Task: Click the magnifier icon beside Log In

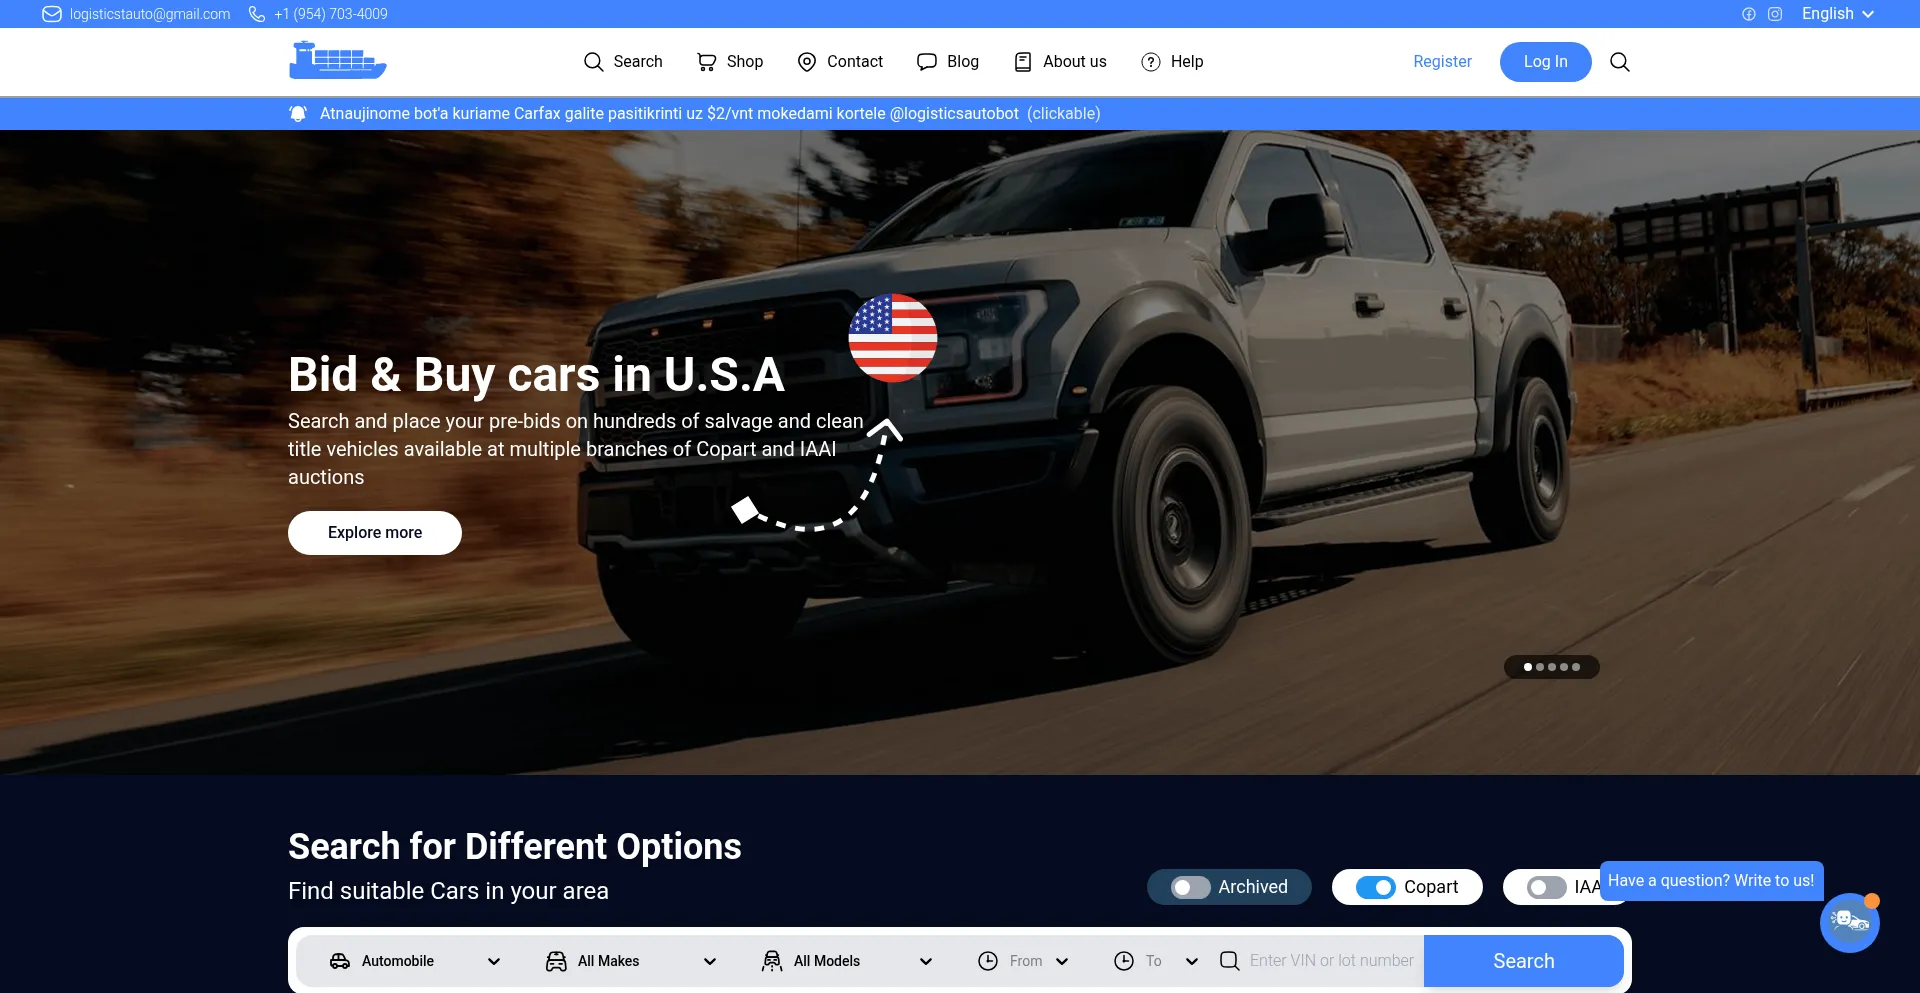Action: [1619, 62]
